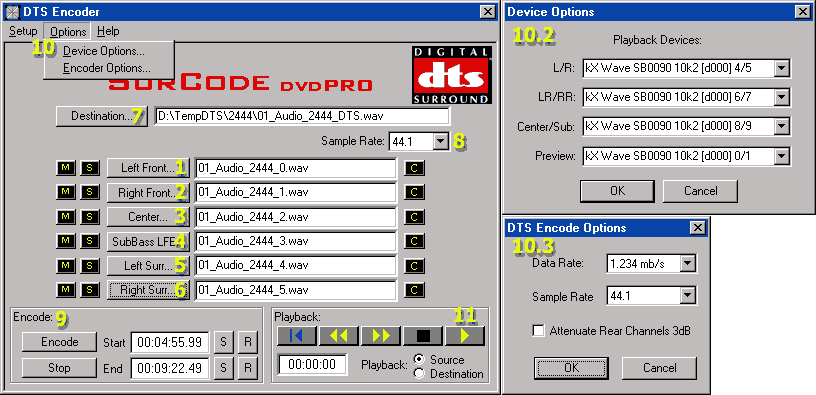Browse for the Left Front file

click(x=148, y=168)
